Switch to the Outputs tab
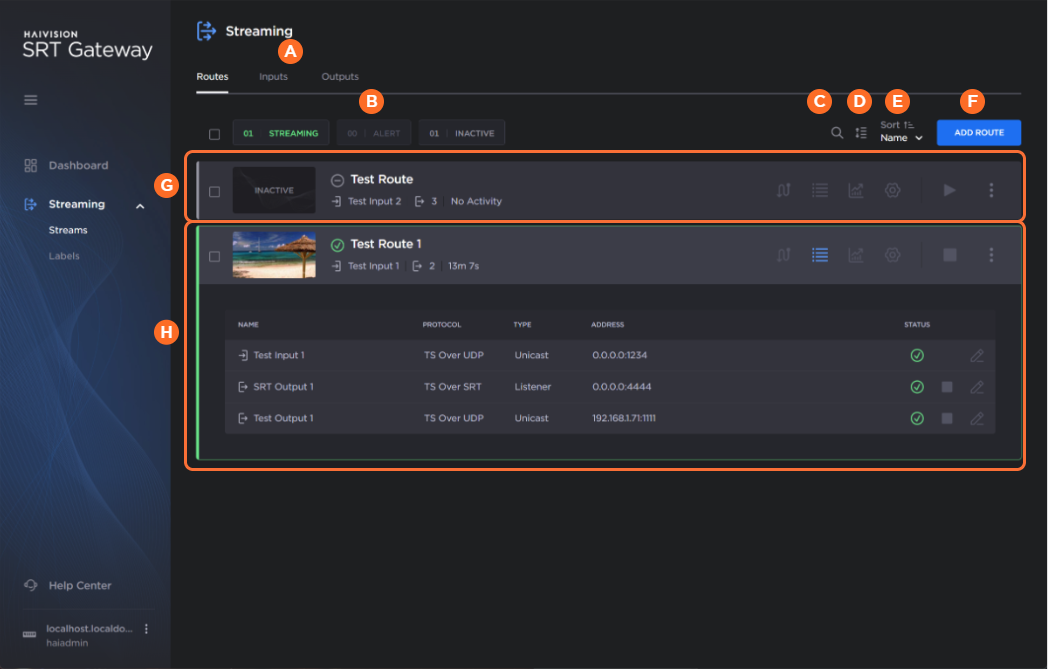Screen dimensions: 1048x670 coord(340,77)
